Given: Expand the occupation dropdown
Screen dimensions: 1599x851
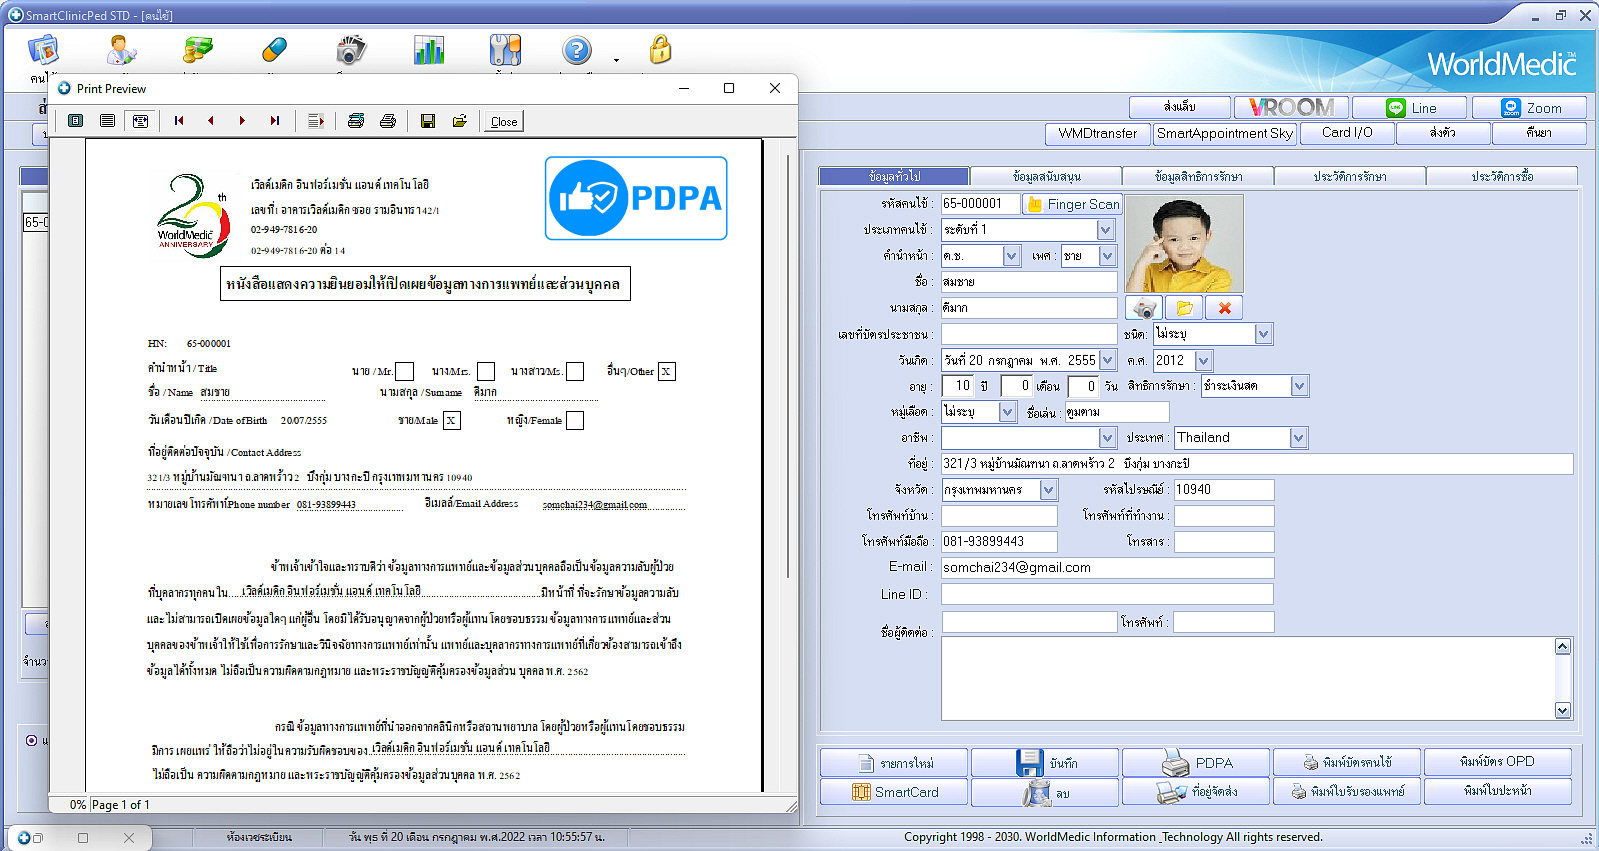Looking at the screenshot, I should pos(1107,438).
